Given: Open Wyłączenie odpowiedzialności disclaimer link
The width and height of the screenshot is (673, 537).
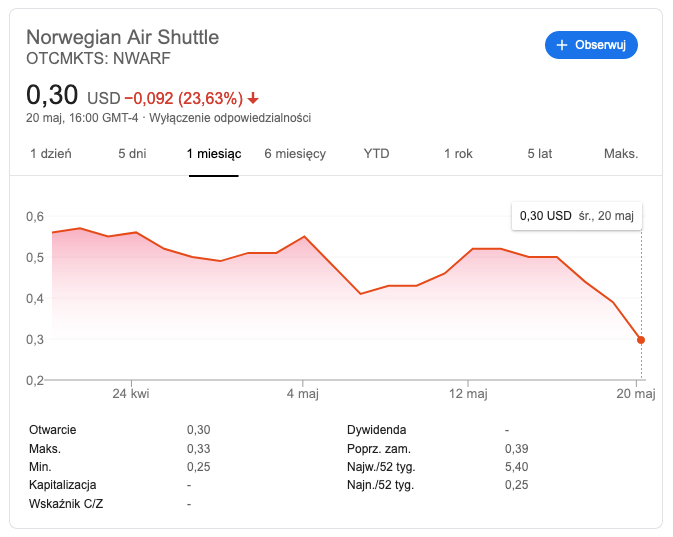Looking at the screenshot, I should tap(230, 118).
